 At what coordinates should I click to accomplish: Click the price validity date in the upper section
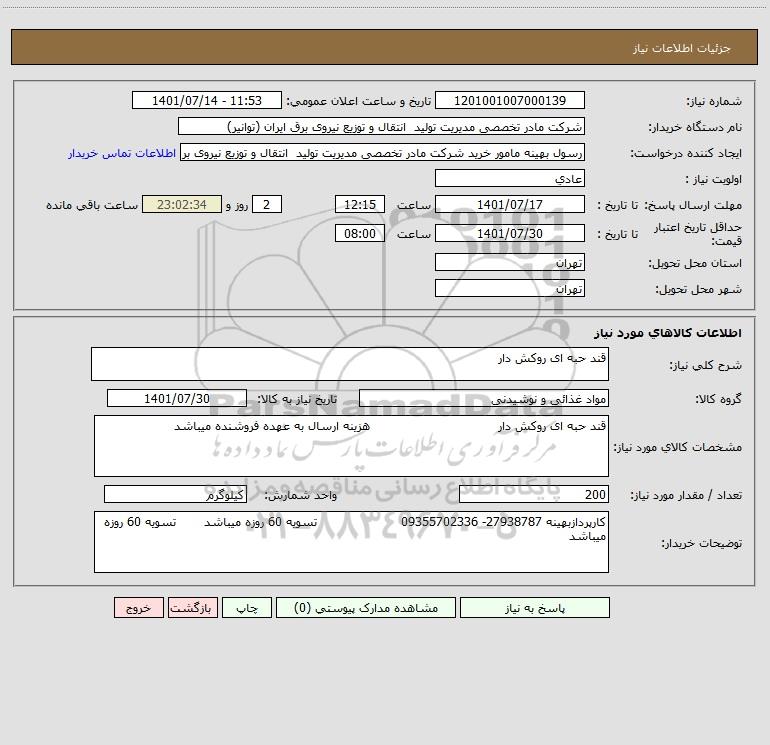click(510, 233)
